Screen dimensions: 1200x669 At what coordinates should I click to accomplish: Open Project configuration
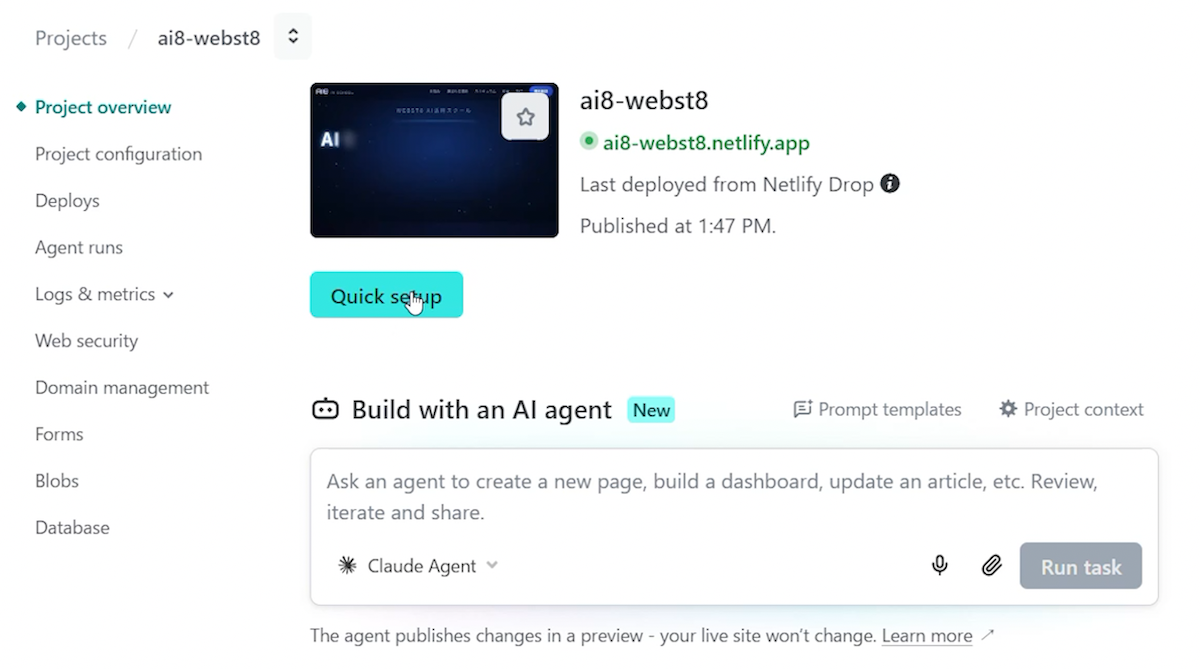(x=118, y=154)
